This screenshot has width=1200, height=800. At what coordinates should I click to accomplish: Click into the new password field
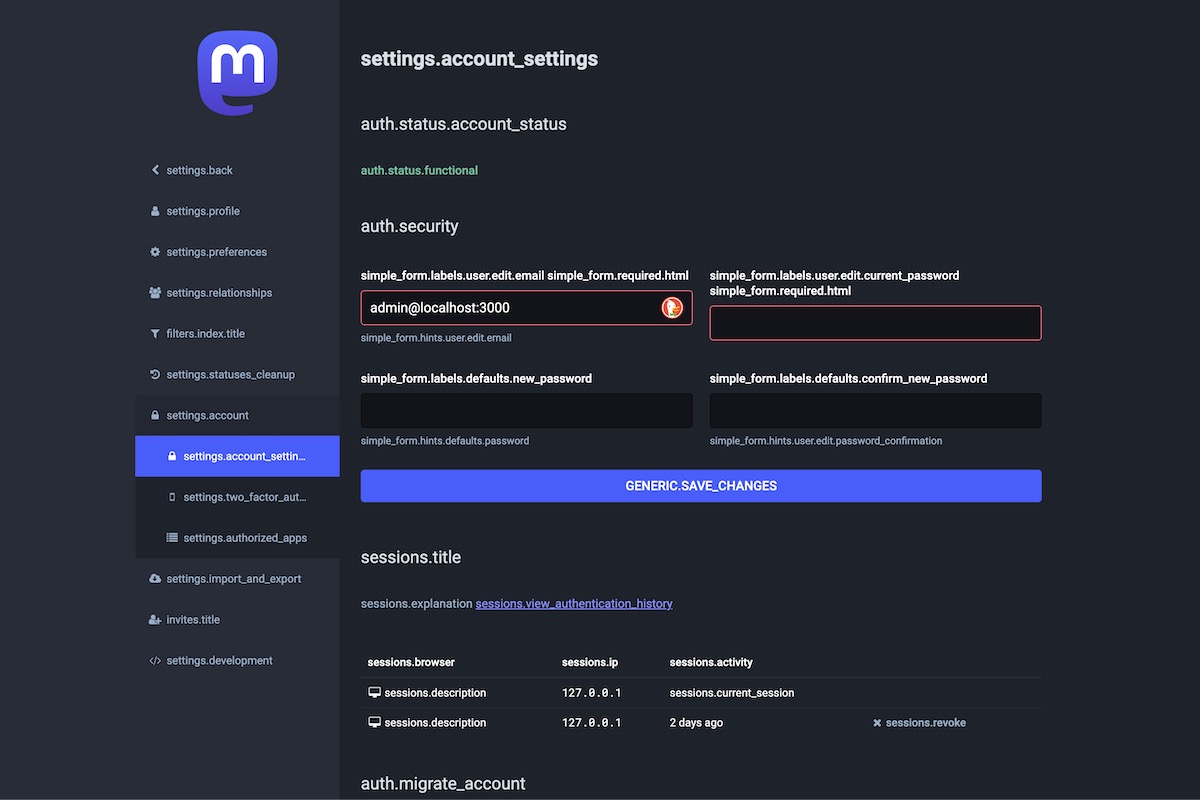click(526, 411)
